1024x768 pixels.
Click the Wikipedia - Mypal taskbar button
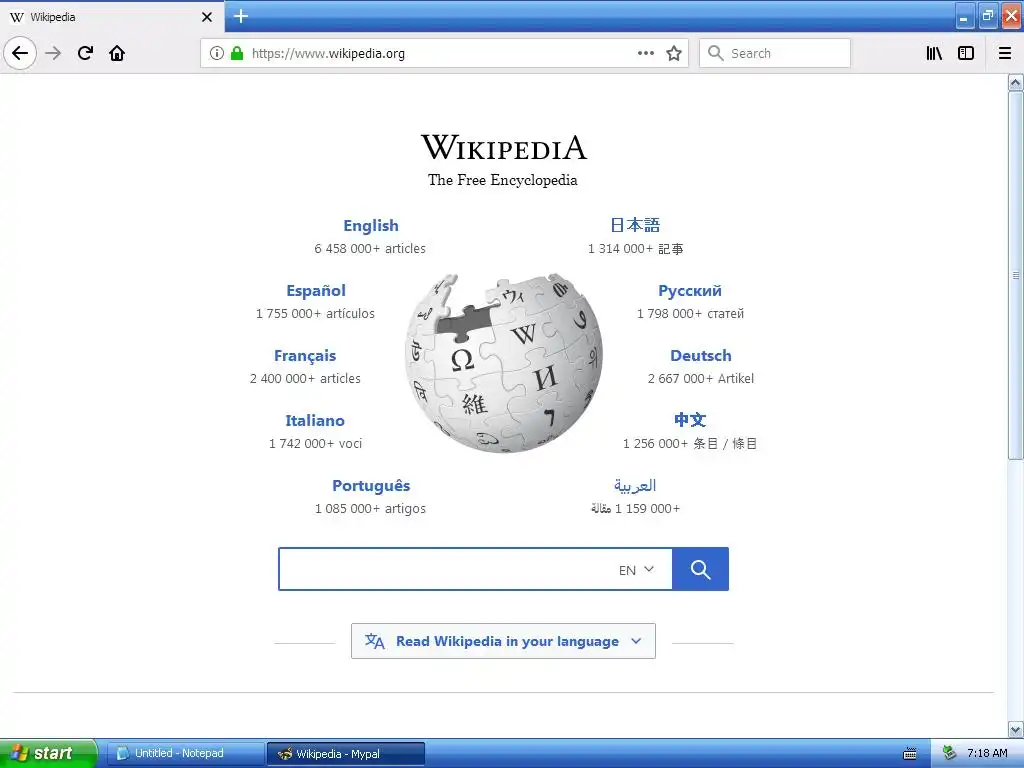click(x=346, y=754)
